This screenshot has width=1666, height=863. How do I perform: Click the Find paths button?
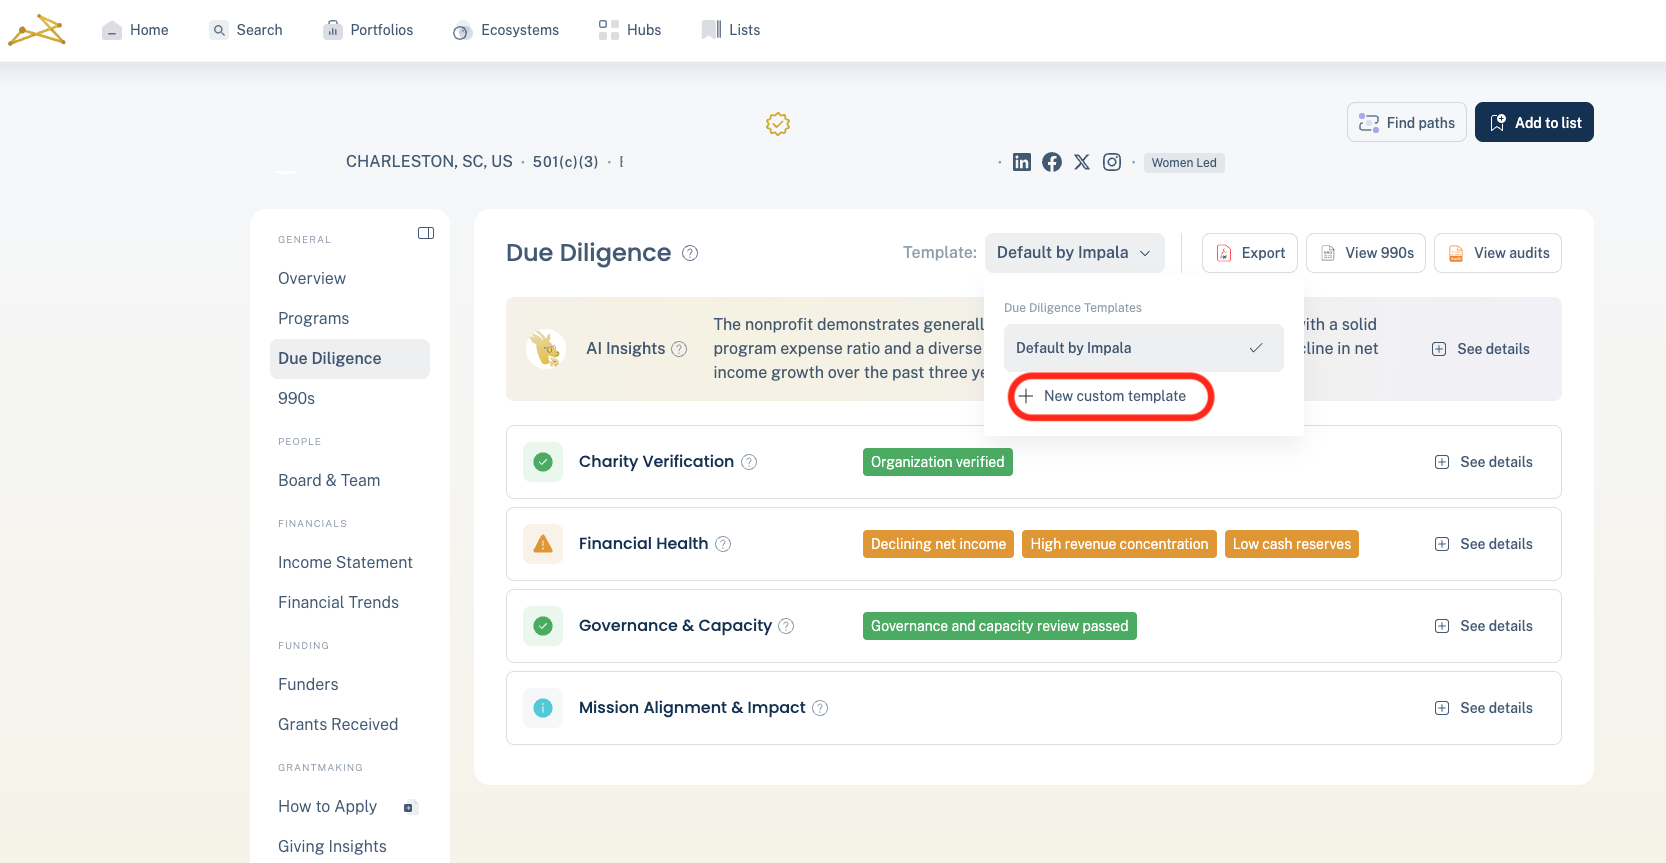coord(1407,122)
